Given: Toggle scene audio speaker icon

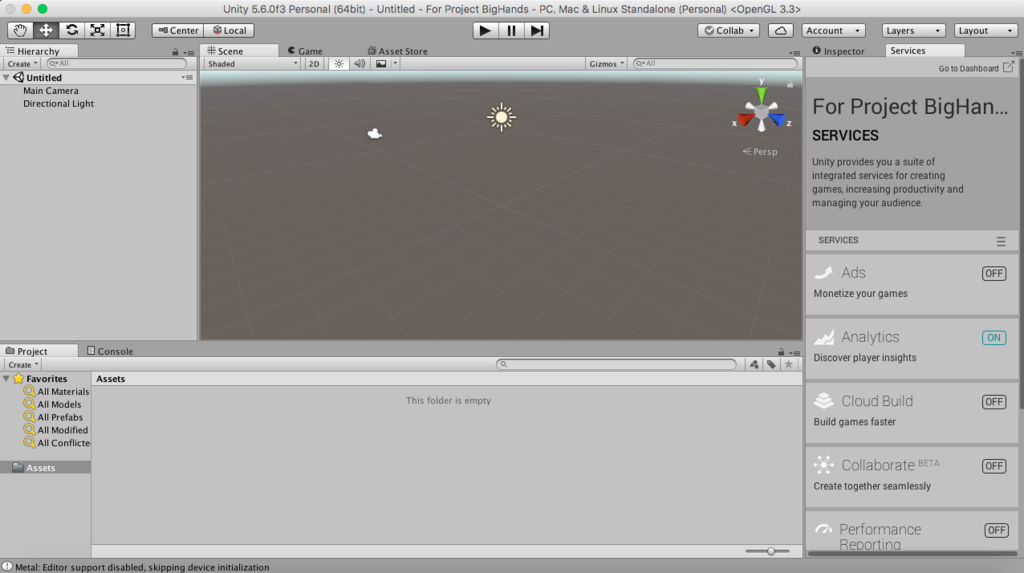Looking at the screenshot, I should (x=360, y=64).
